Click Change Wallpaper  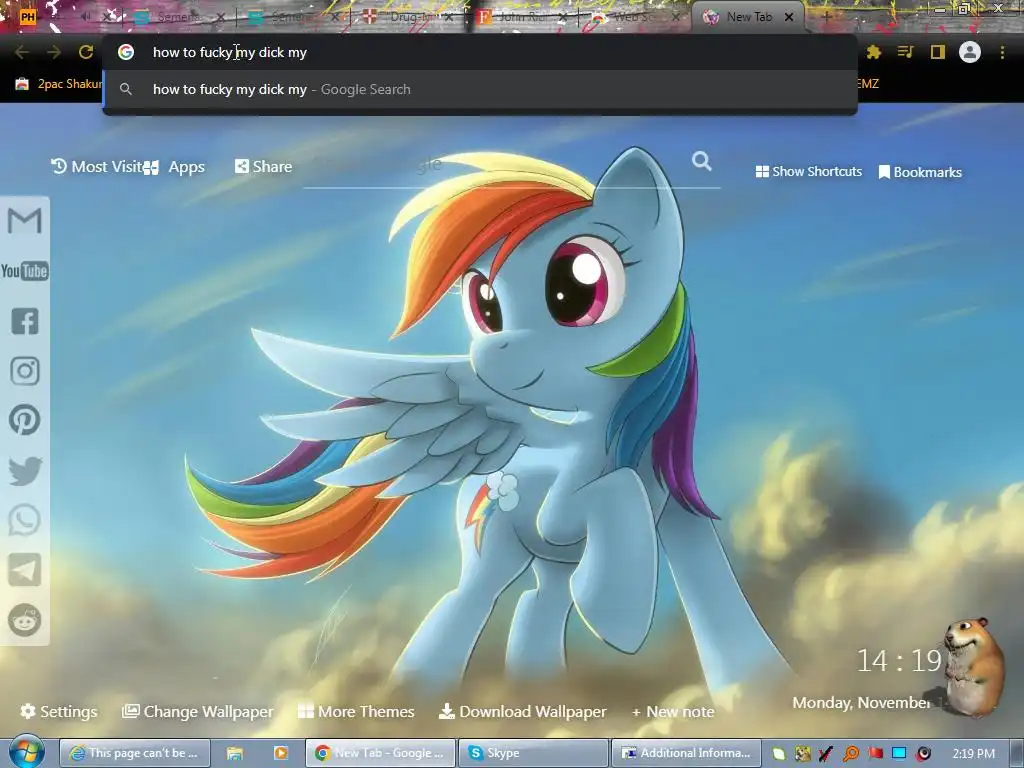pos(198,711)
